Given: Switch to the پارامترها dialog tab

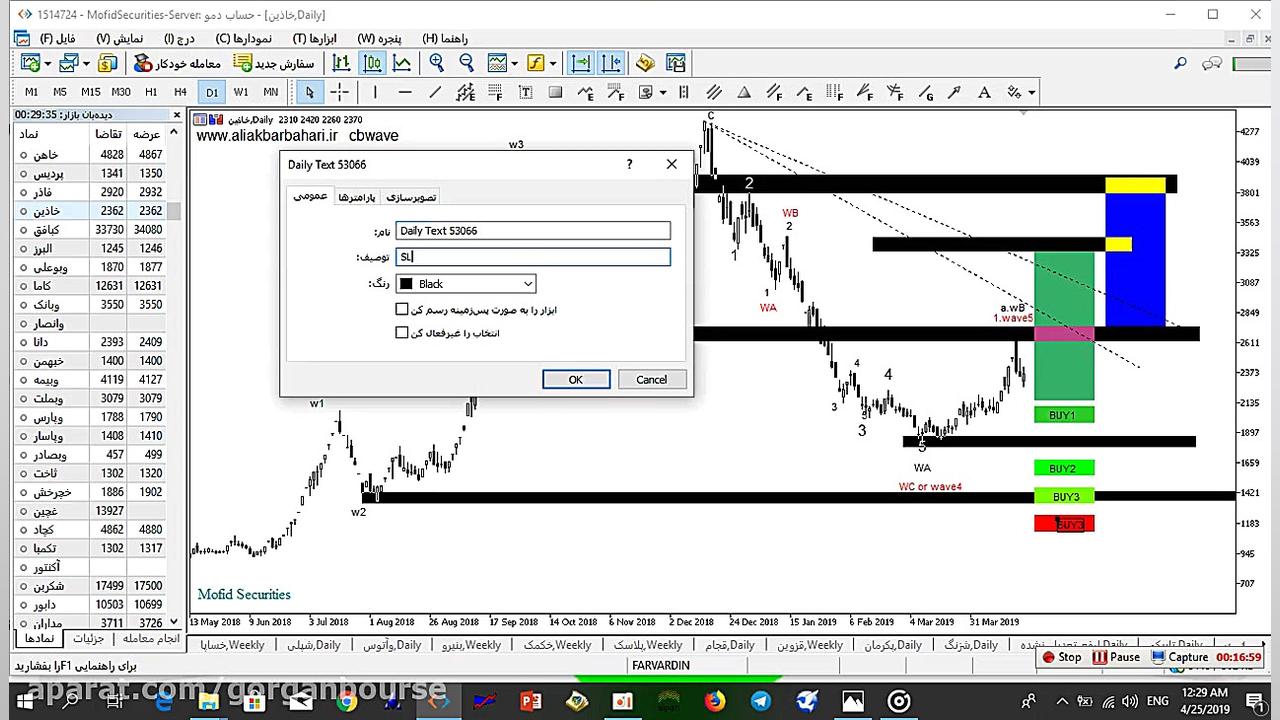Looking at the screenshot, I should [356, 197].
